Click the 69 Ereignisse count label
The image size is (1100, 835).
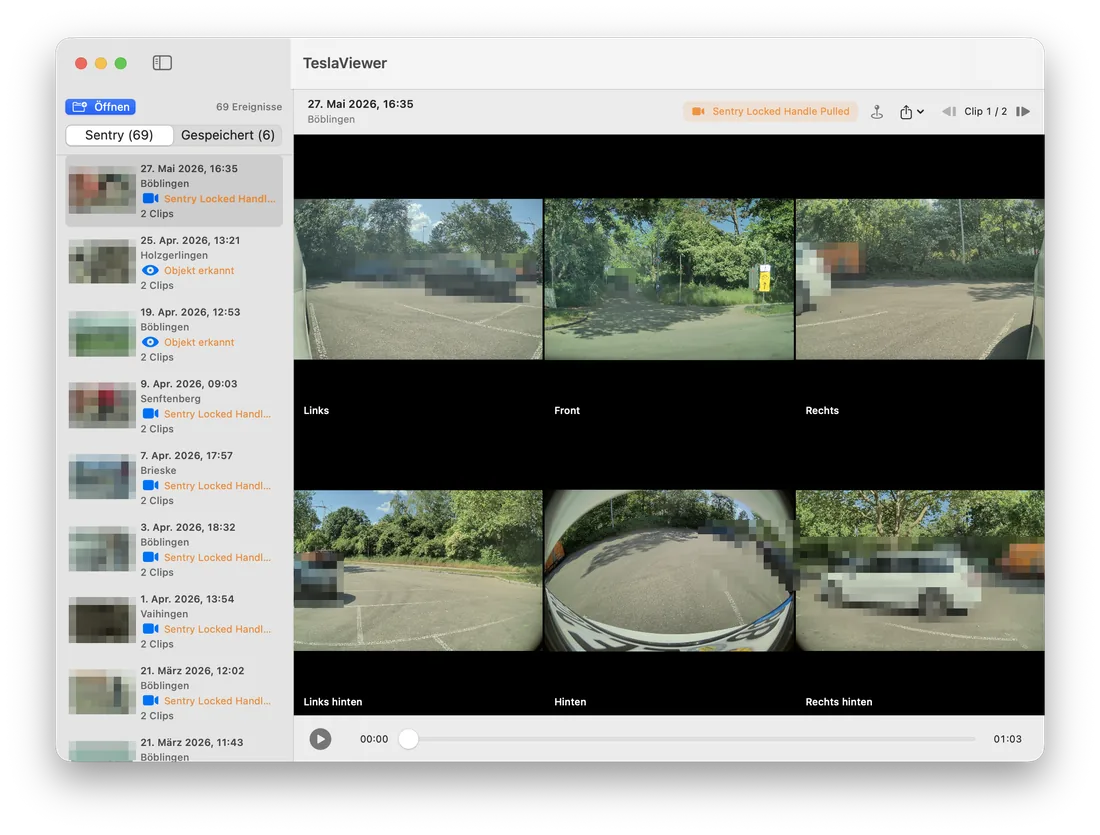coord(249,107)
